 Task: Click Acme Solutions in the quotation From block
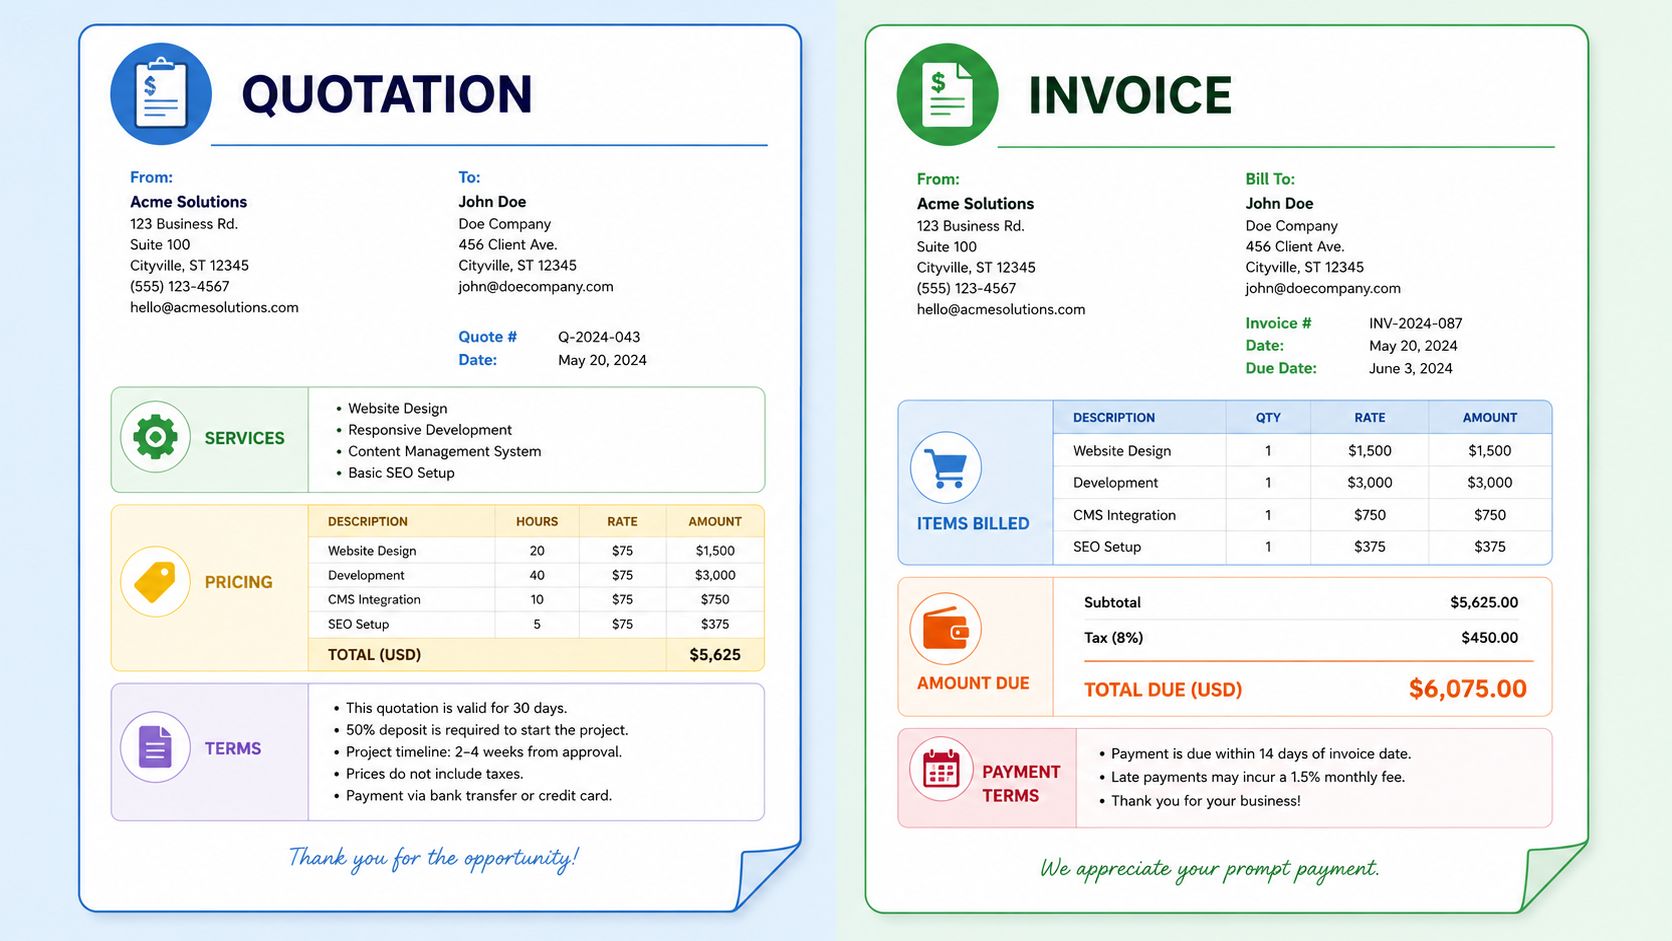click(188, 202)
